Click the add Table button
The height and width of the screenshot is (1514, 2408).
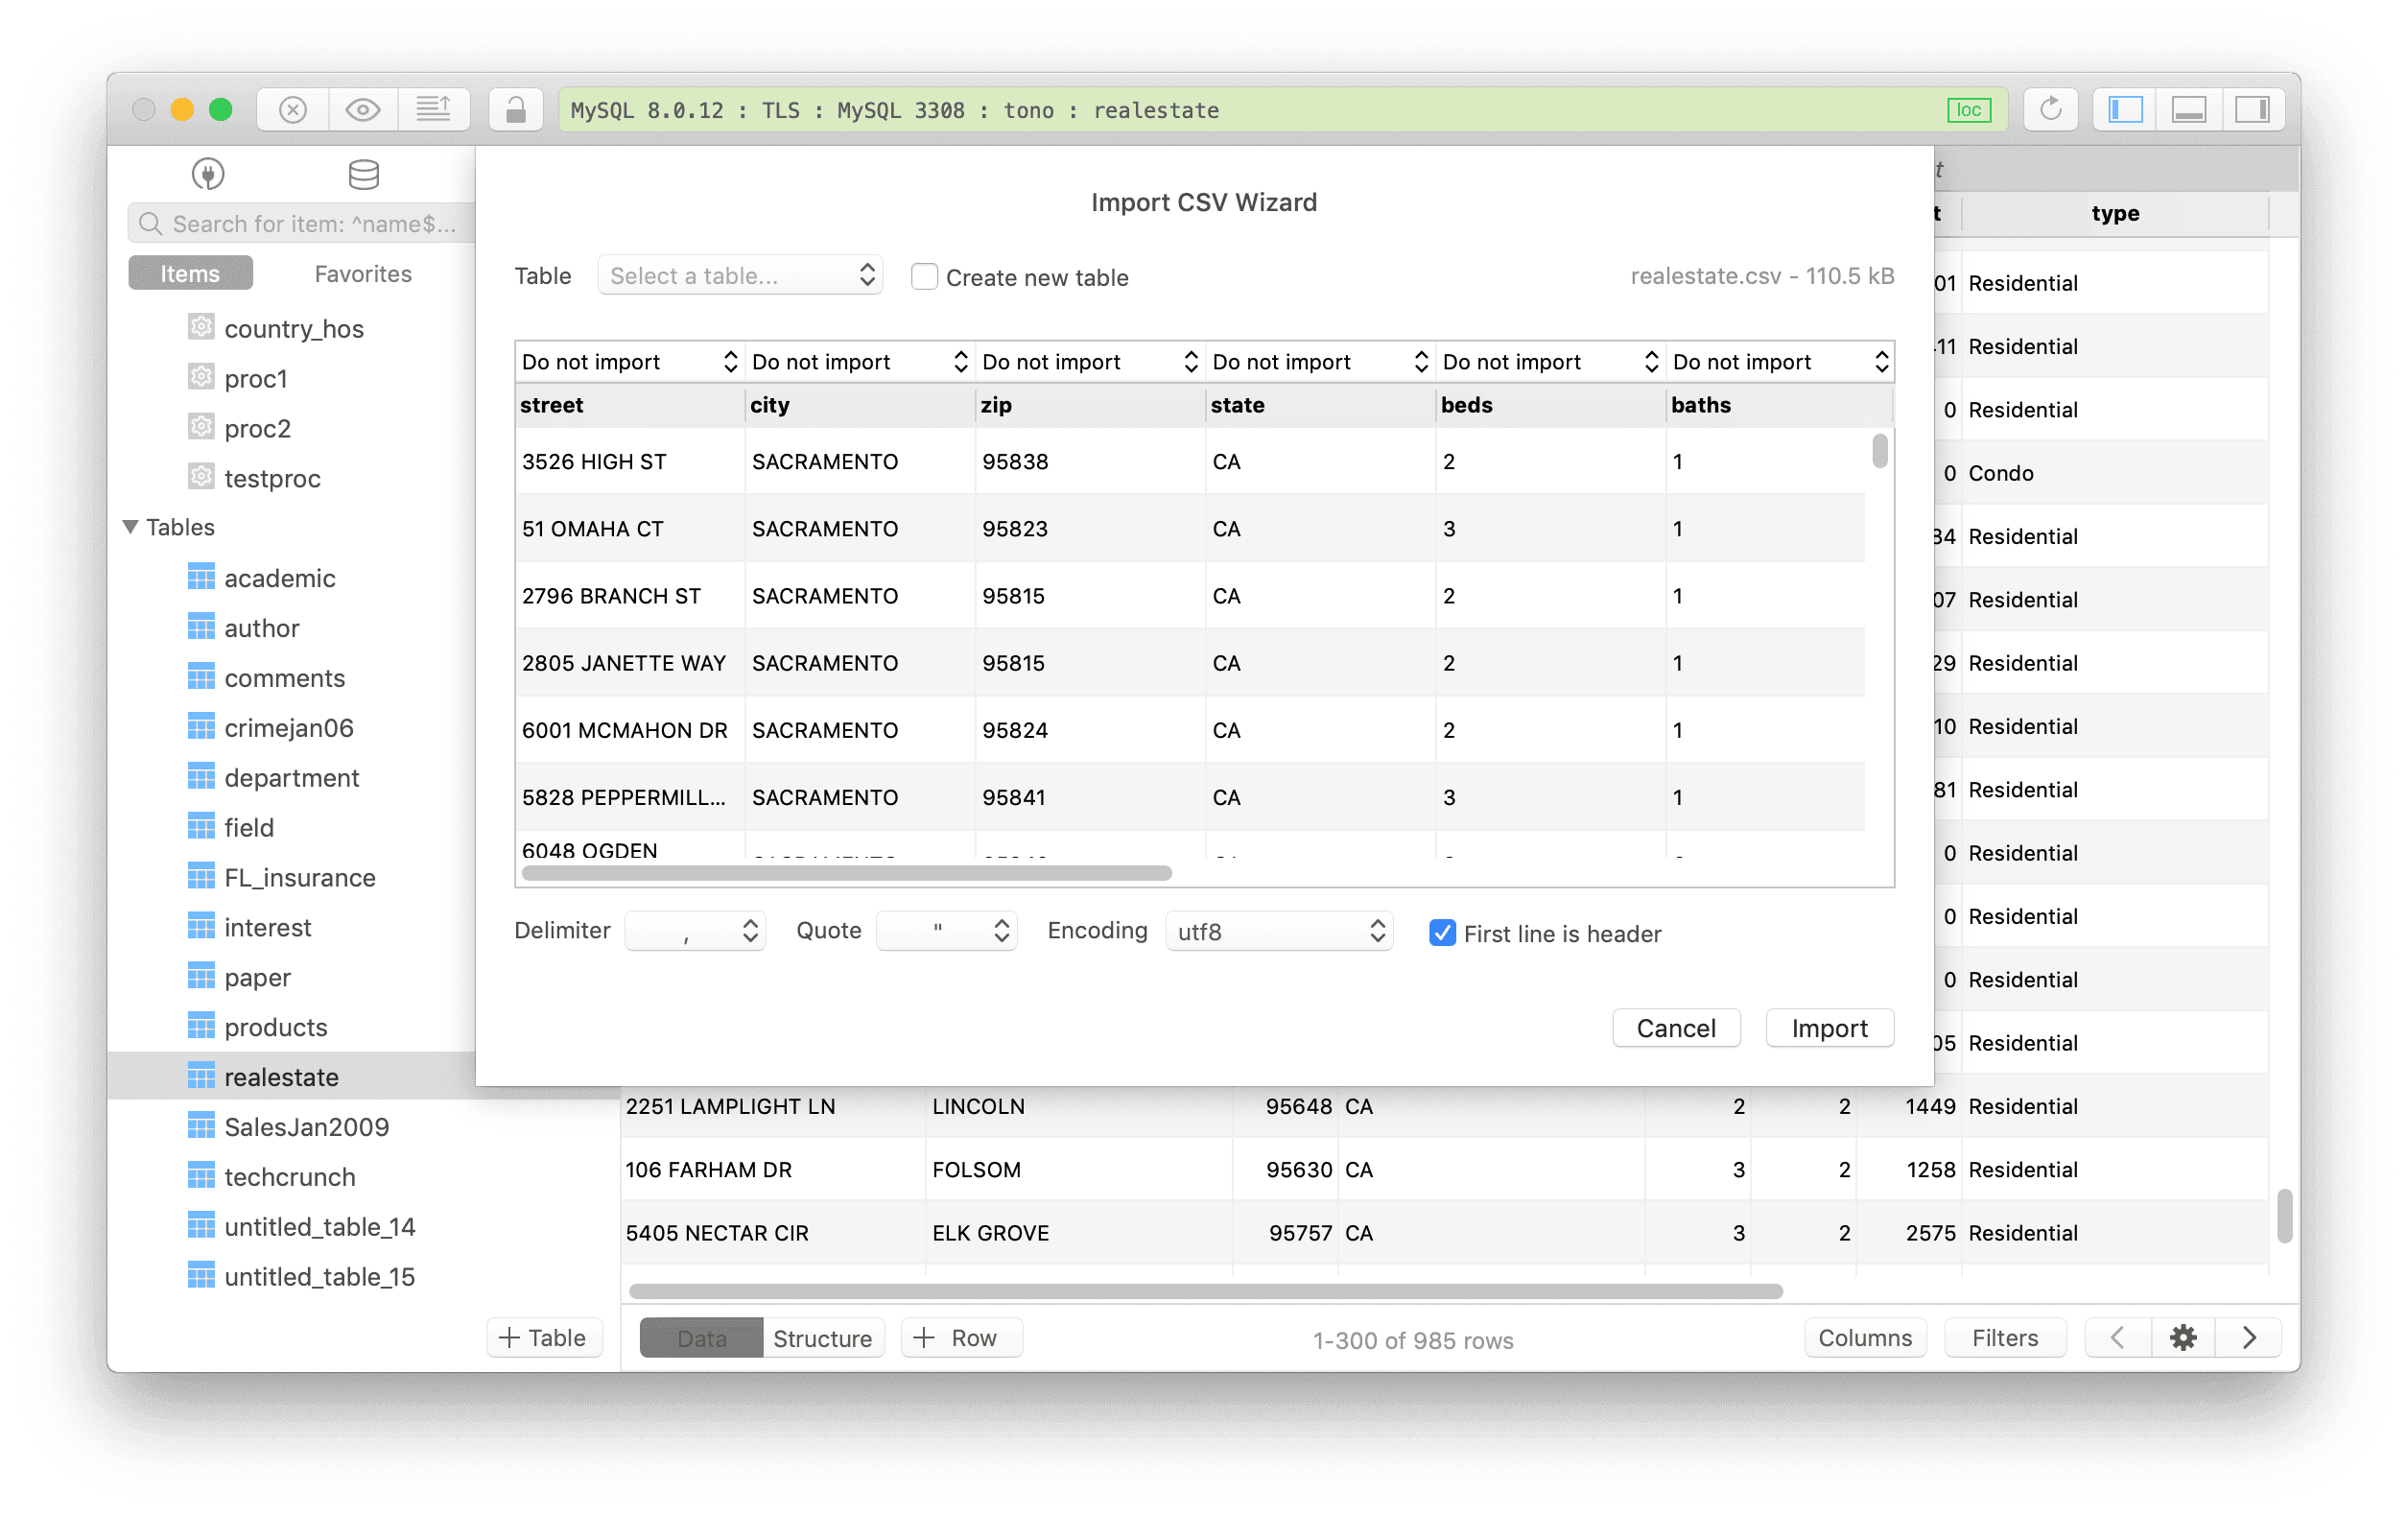(543, 1337)
